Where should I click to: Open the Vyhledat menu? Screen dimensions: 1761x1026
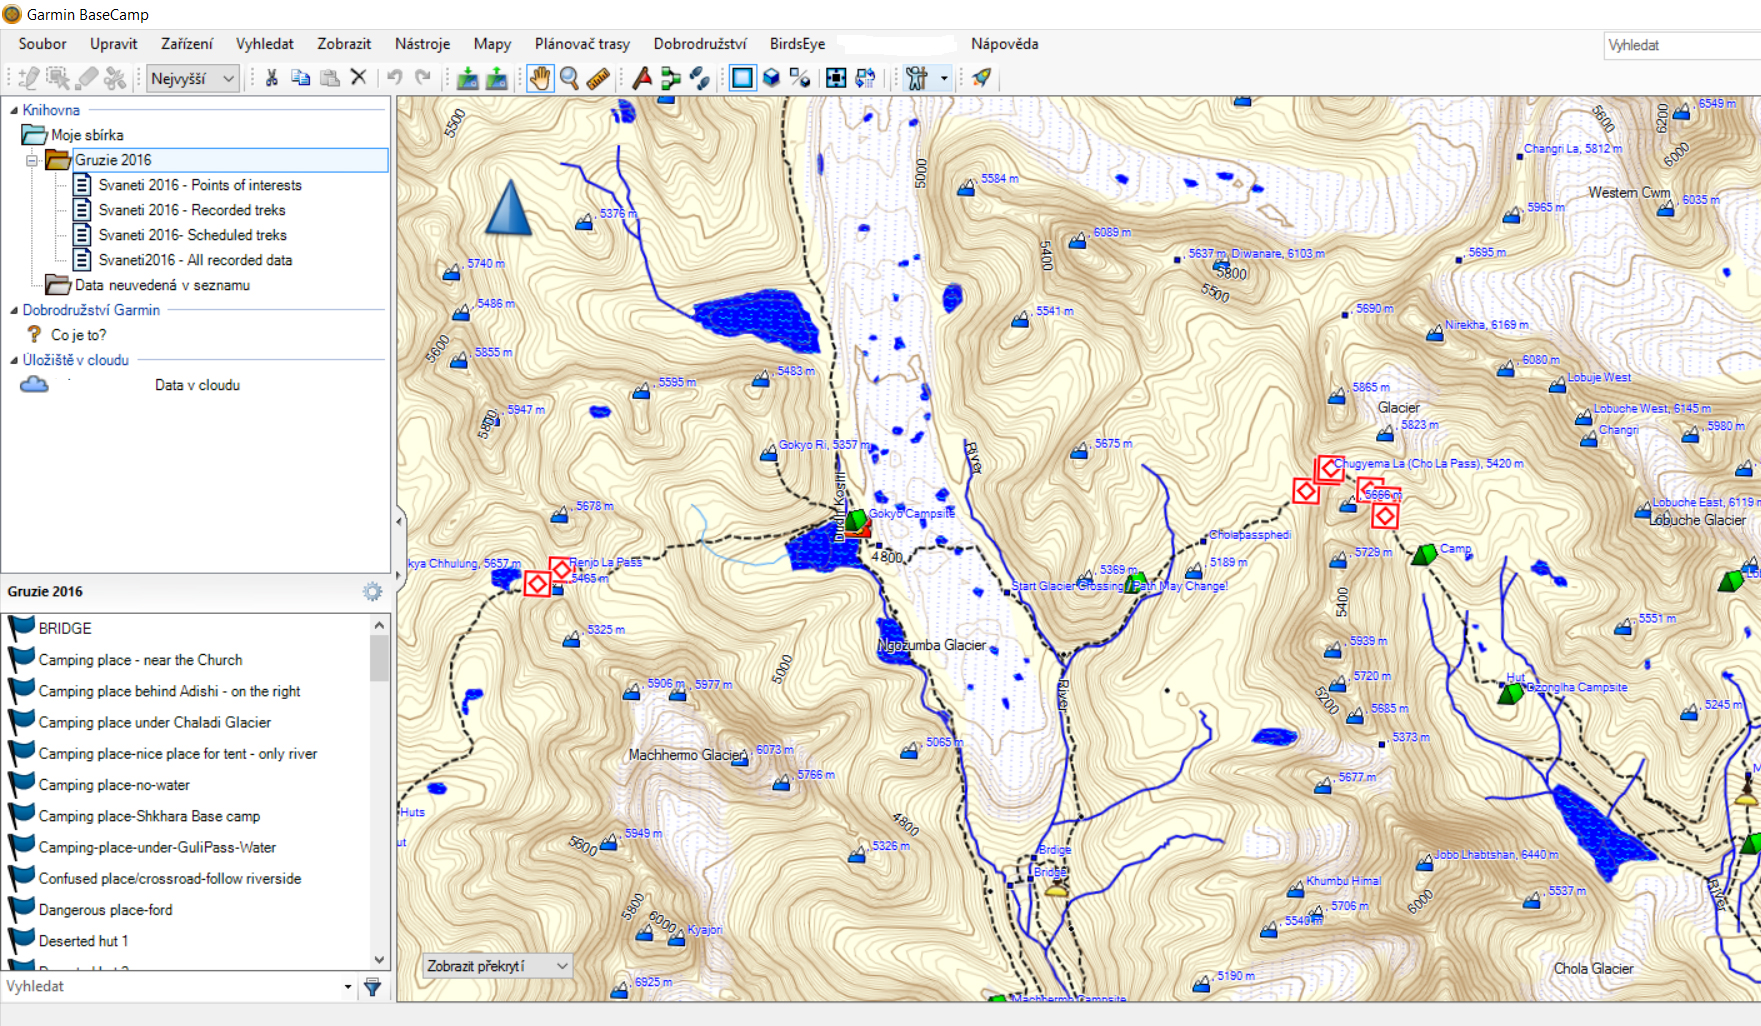pos(265,44)
